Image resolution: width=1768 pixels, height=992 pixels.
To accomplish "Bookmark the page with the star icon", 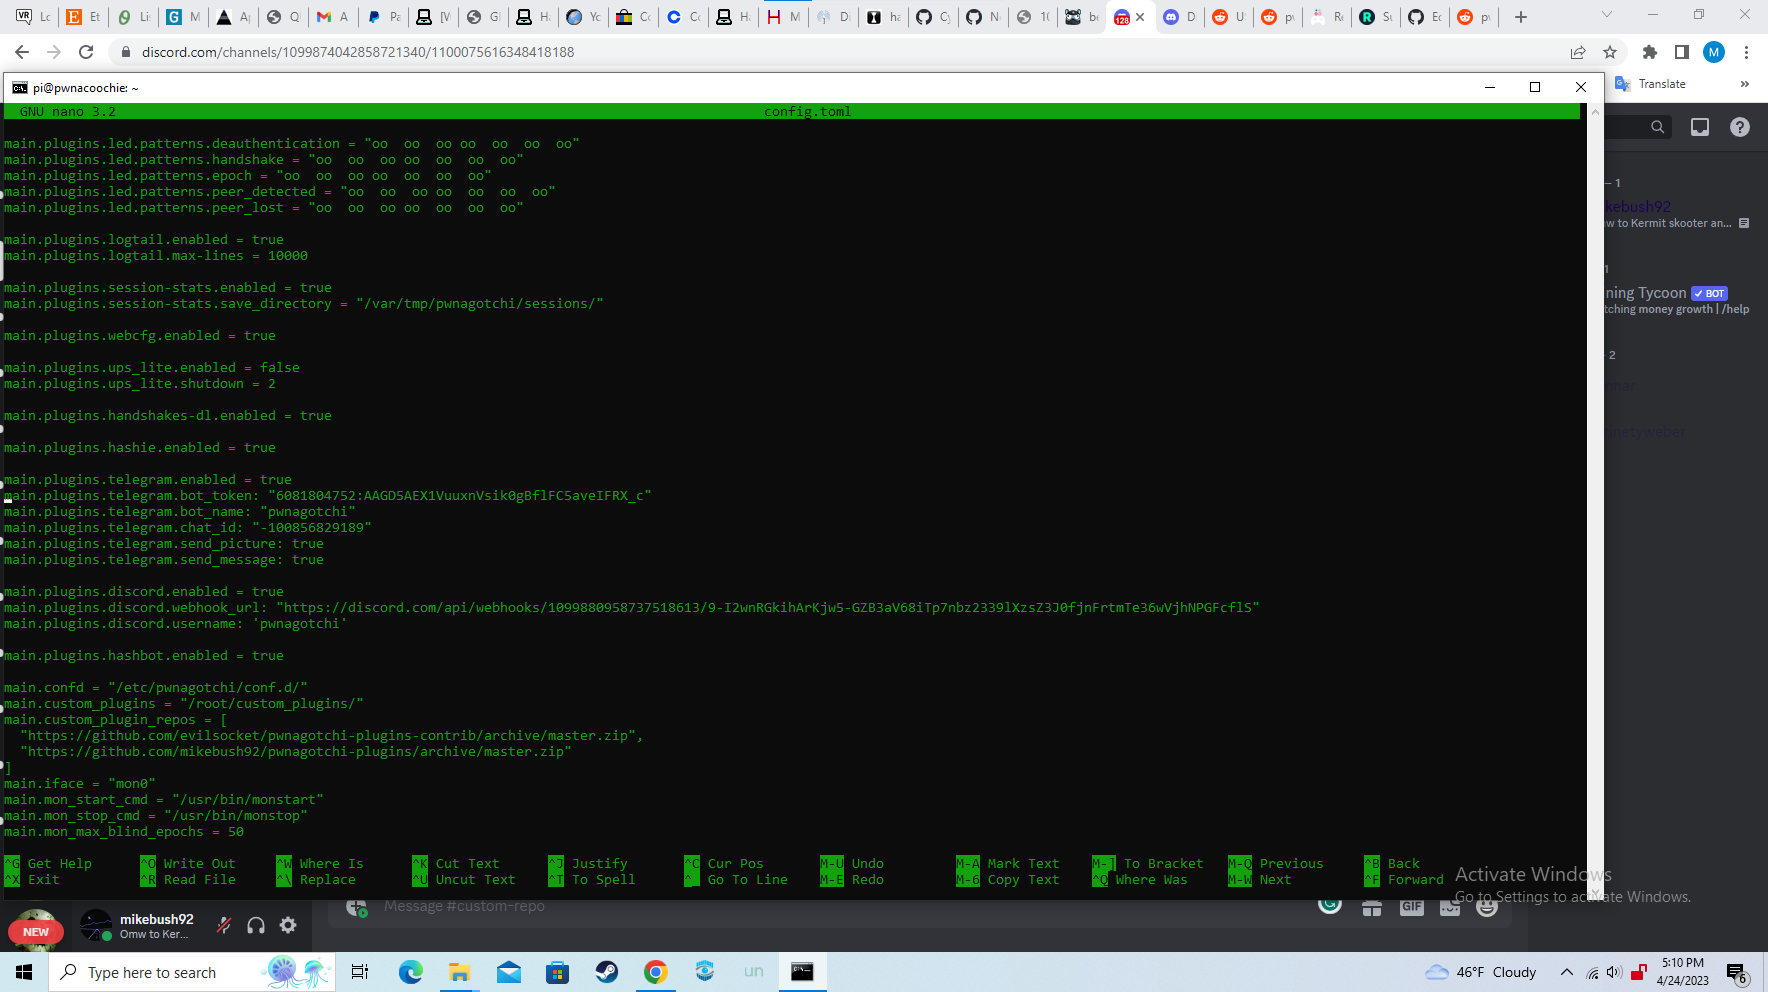I will coord(1610,52).
